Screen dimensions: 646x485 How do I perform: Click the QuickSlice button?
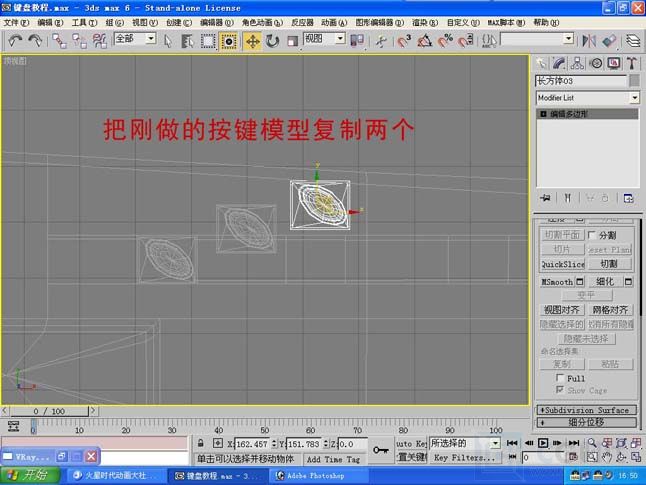[x=563, y=264]
